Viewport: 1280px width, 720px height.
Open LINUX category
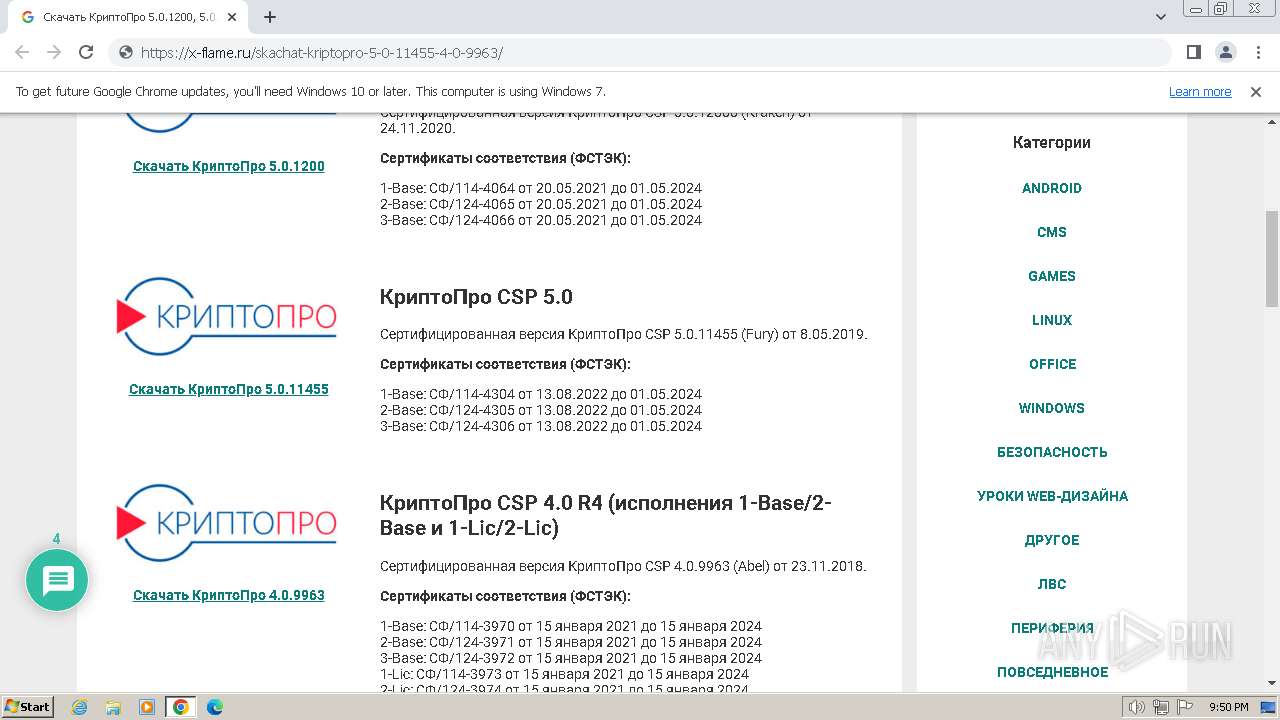point(1052,320)
